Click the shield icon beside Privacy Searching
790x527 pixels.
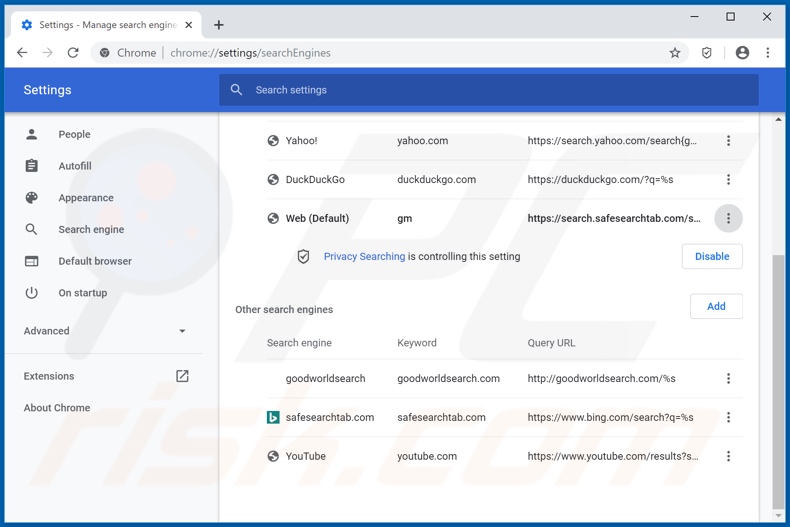click(x=303, y=256)
